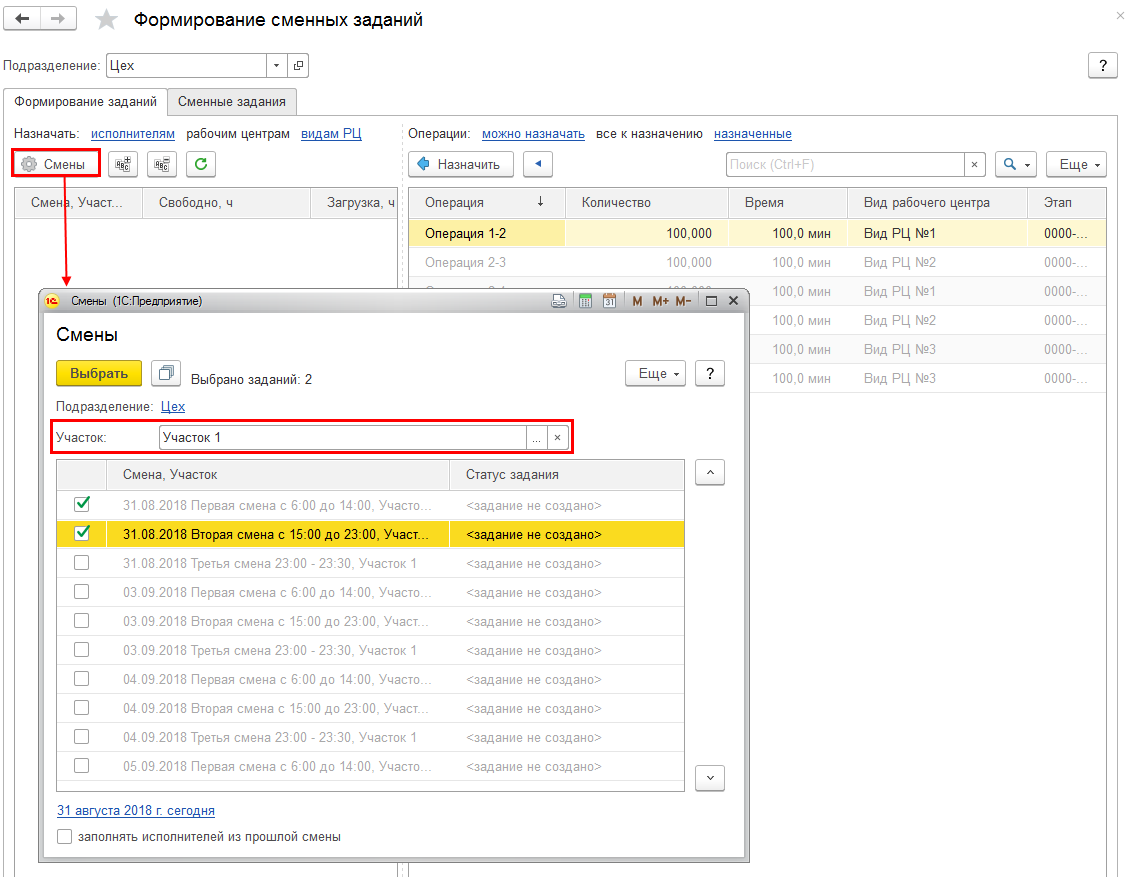
Task: Check 31.08.2018 Третья смена checkbox
Action: [82, 562]
